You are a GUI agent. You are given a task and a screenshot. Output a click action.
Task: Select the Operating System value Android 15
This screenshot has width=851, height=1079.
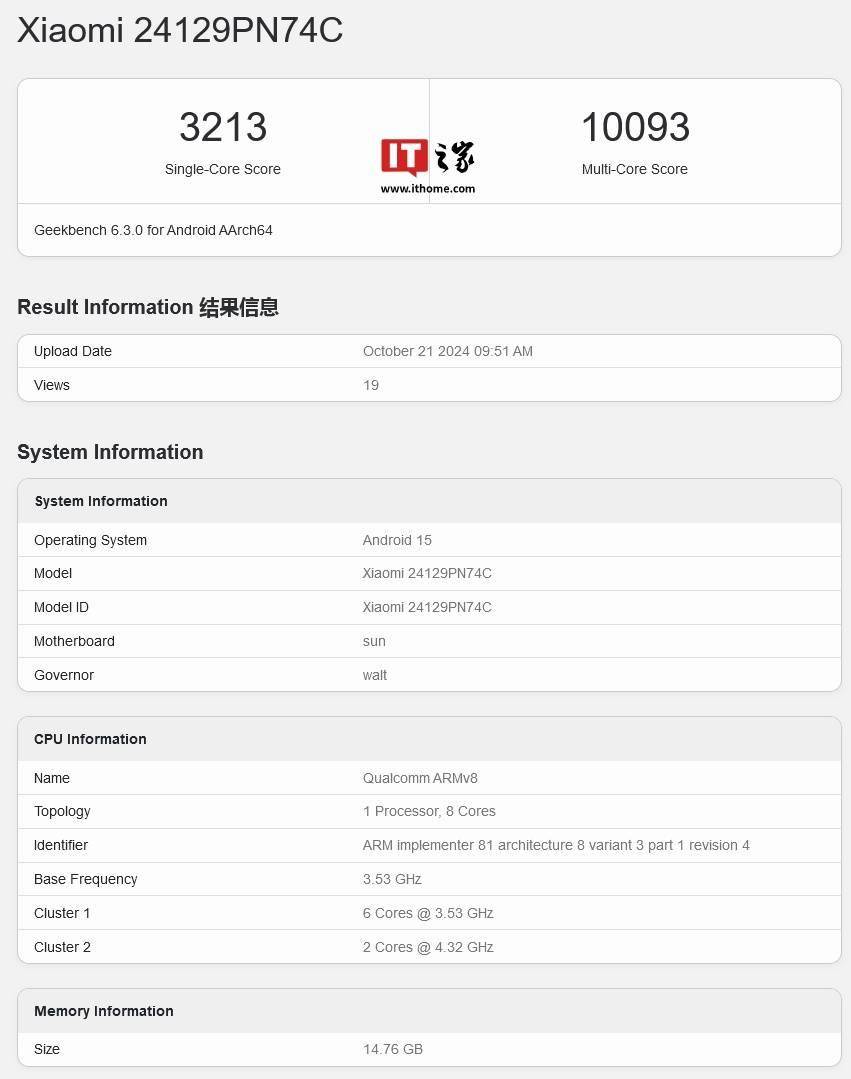[397, 540]
